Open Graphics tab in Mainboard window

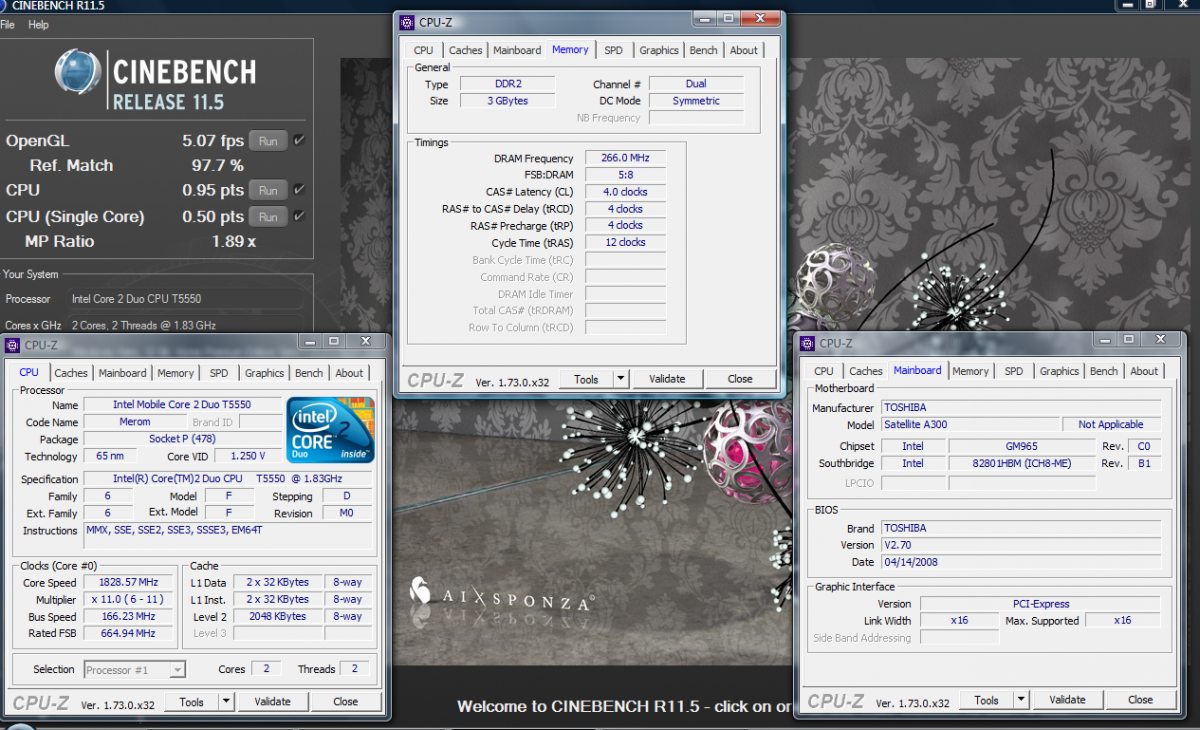(x=1059, y=371)
